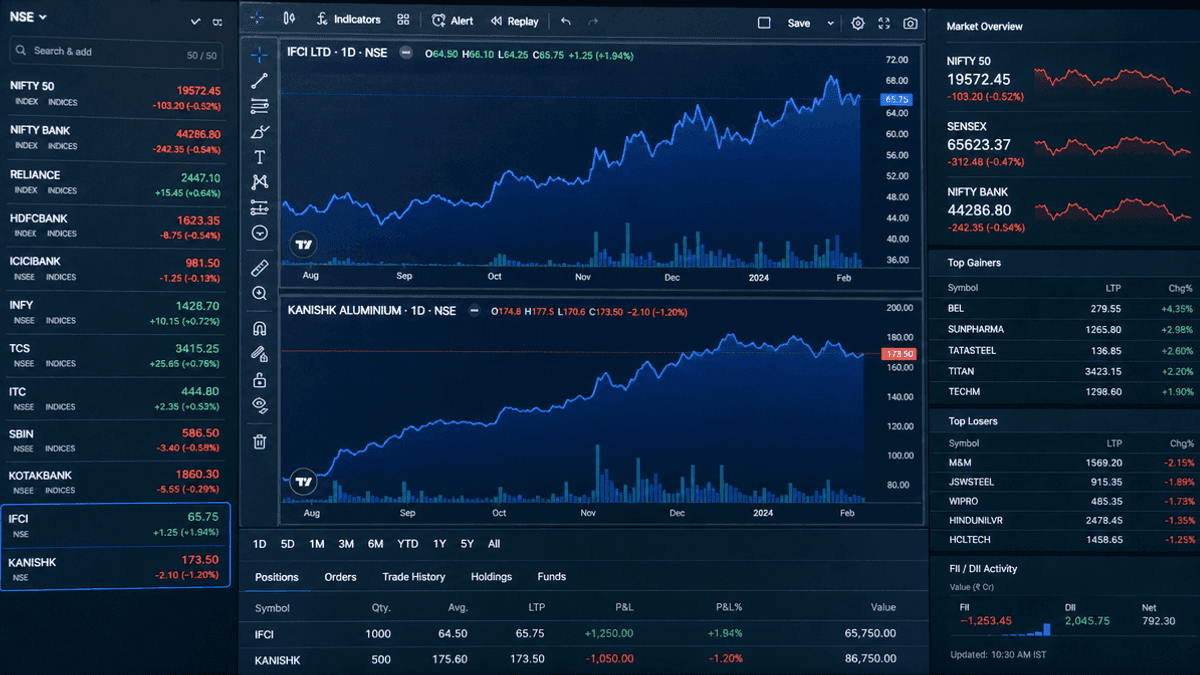This screenshot has height=675, width=1200.
Task: Toggle stay in drawing mode
Action: click(259, 353)
